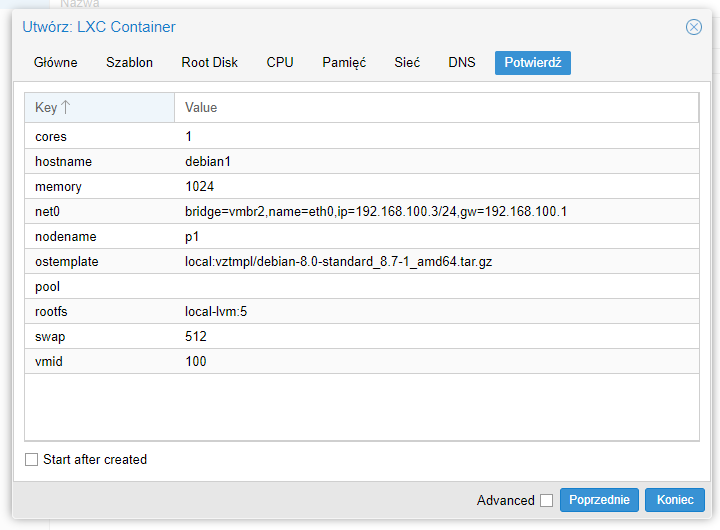
Task: Select the CPU tab
Action: pyautogui.click(x=280, y=62)
